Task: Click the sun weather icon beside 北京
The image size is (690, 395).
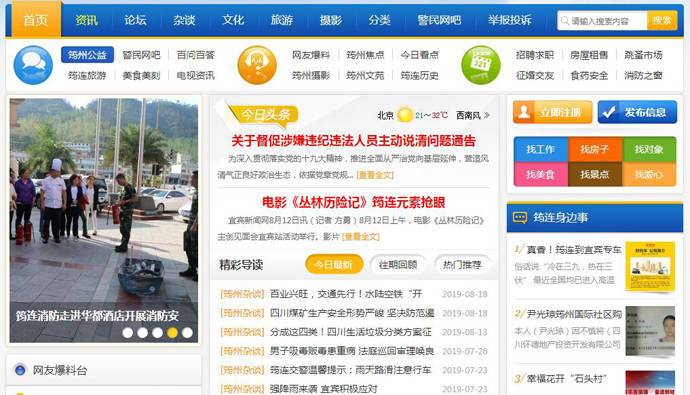Action: (404, 115)
